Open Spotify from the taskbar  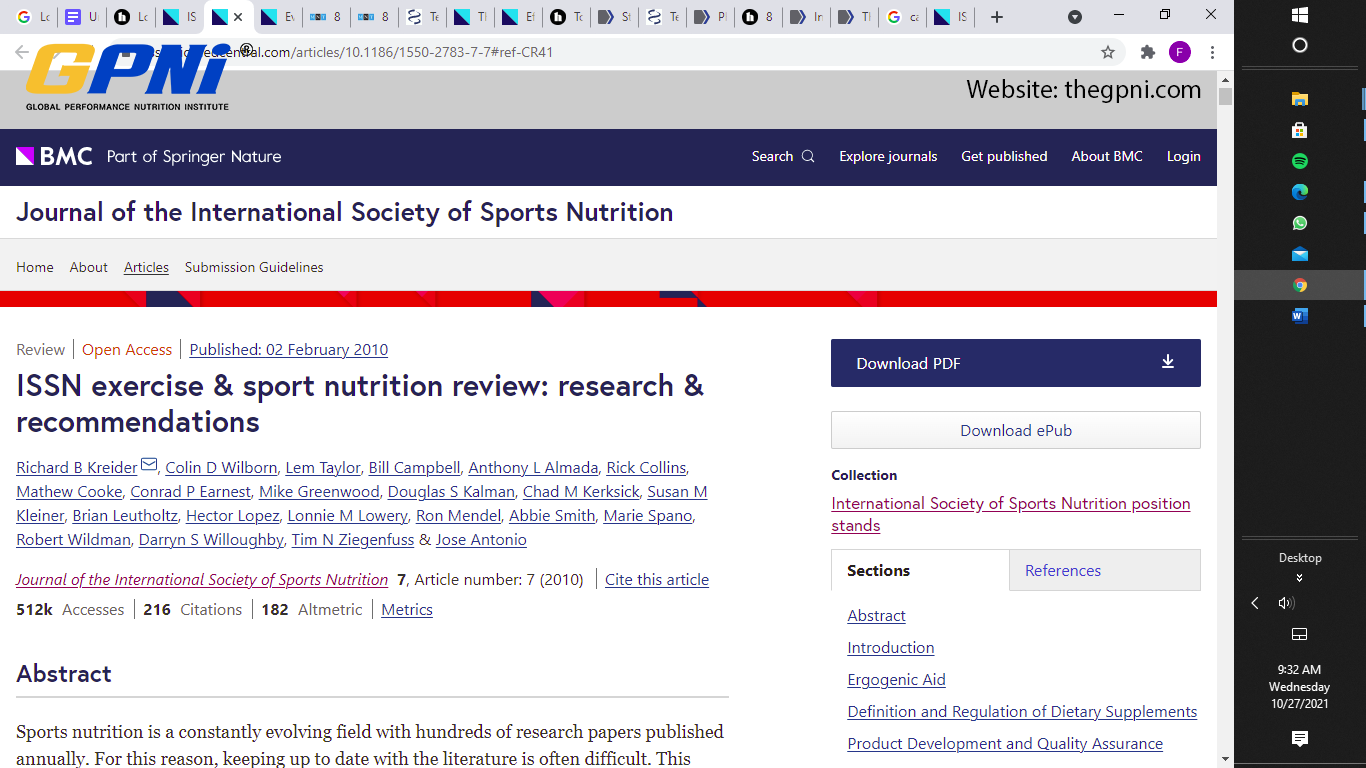[1300, 161]
